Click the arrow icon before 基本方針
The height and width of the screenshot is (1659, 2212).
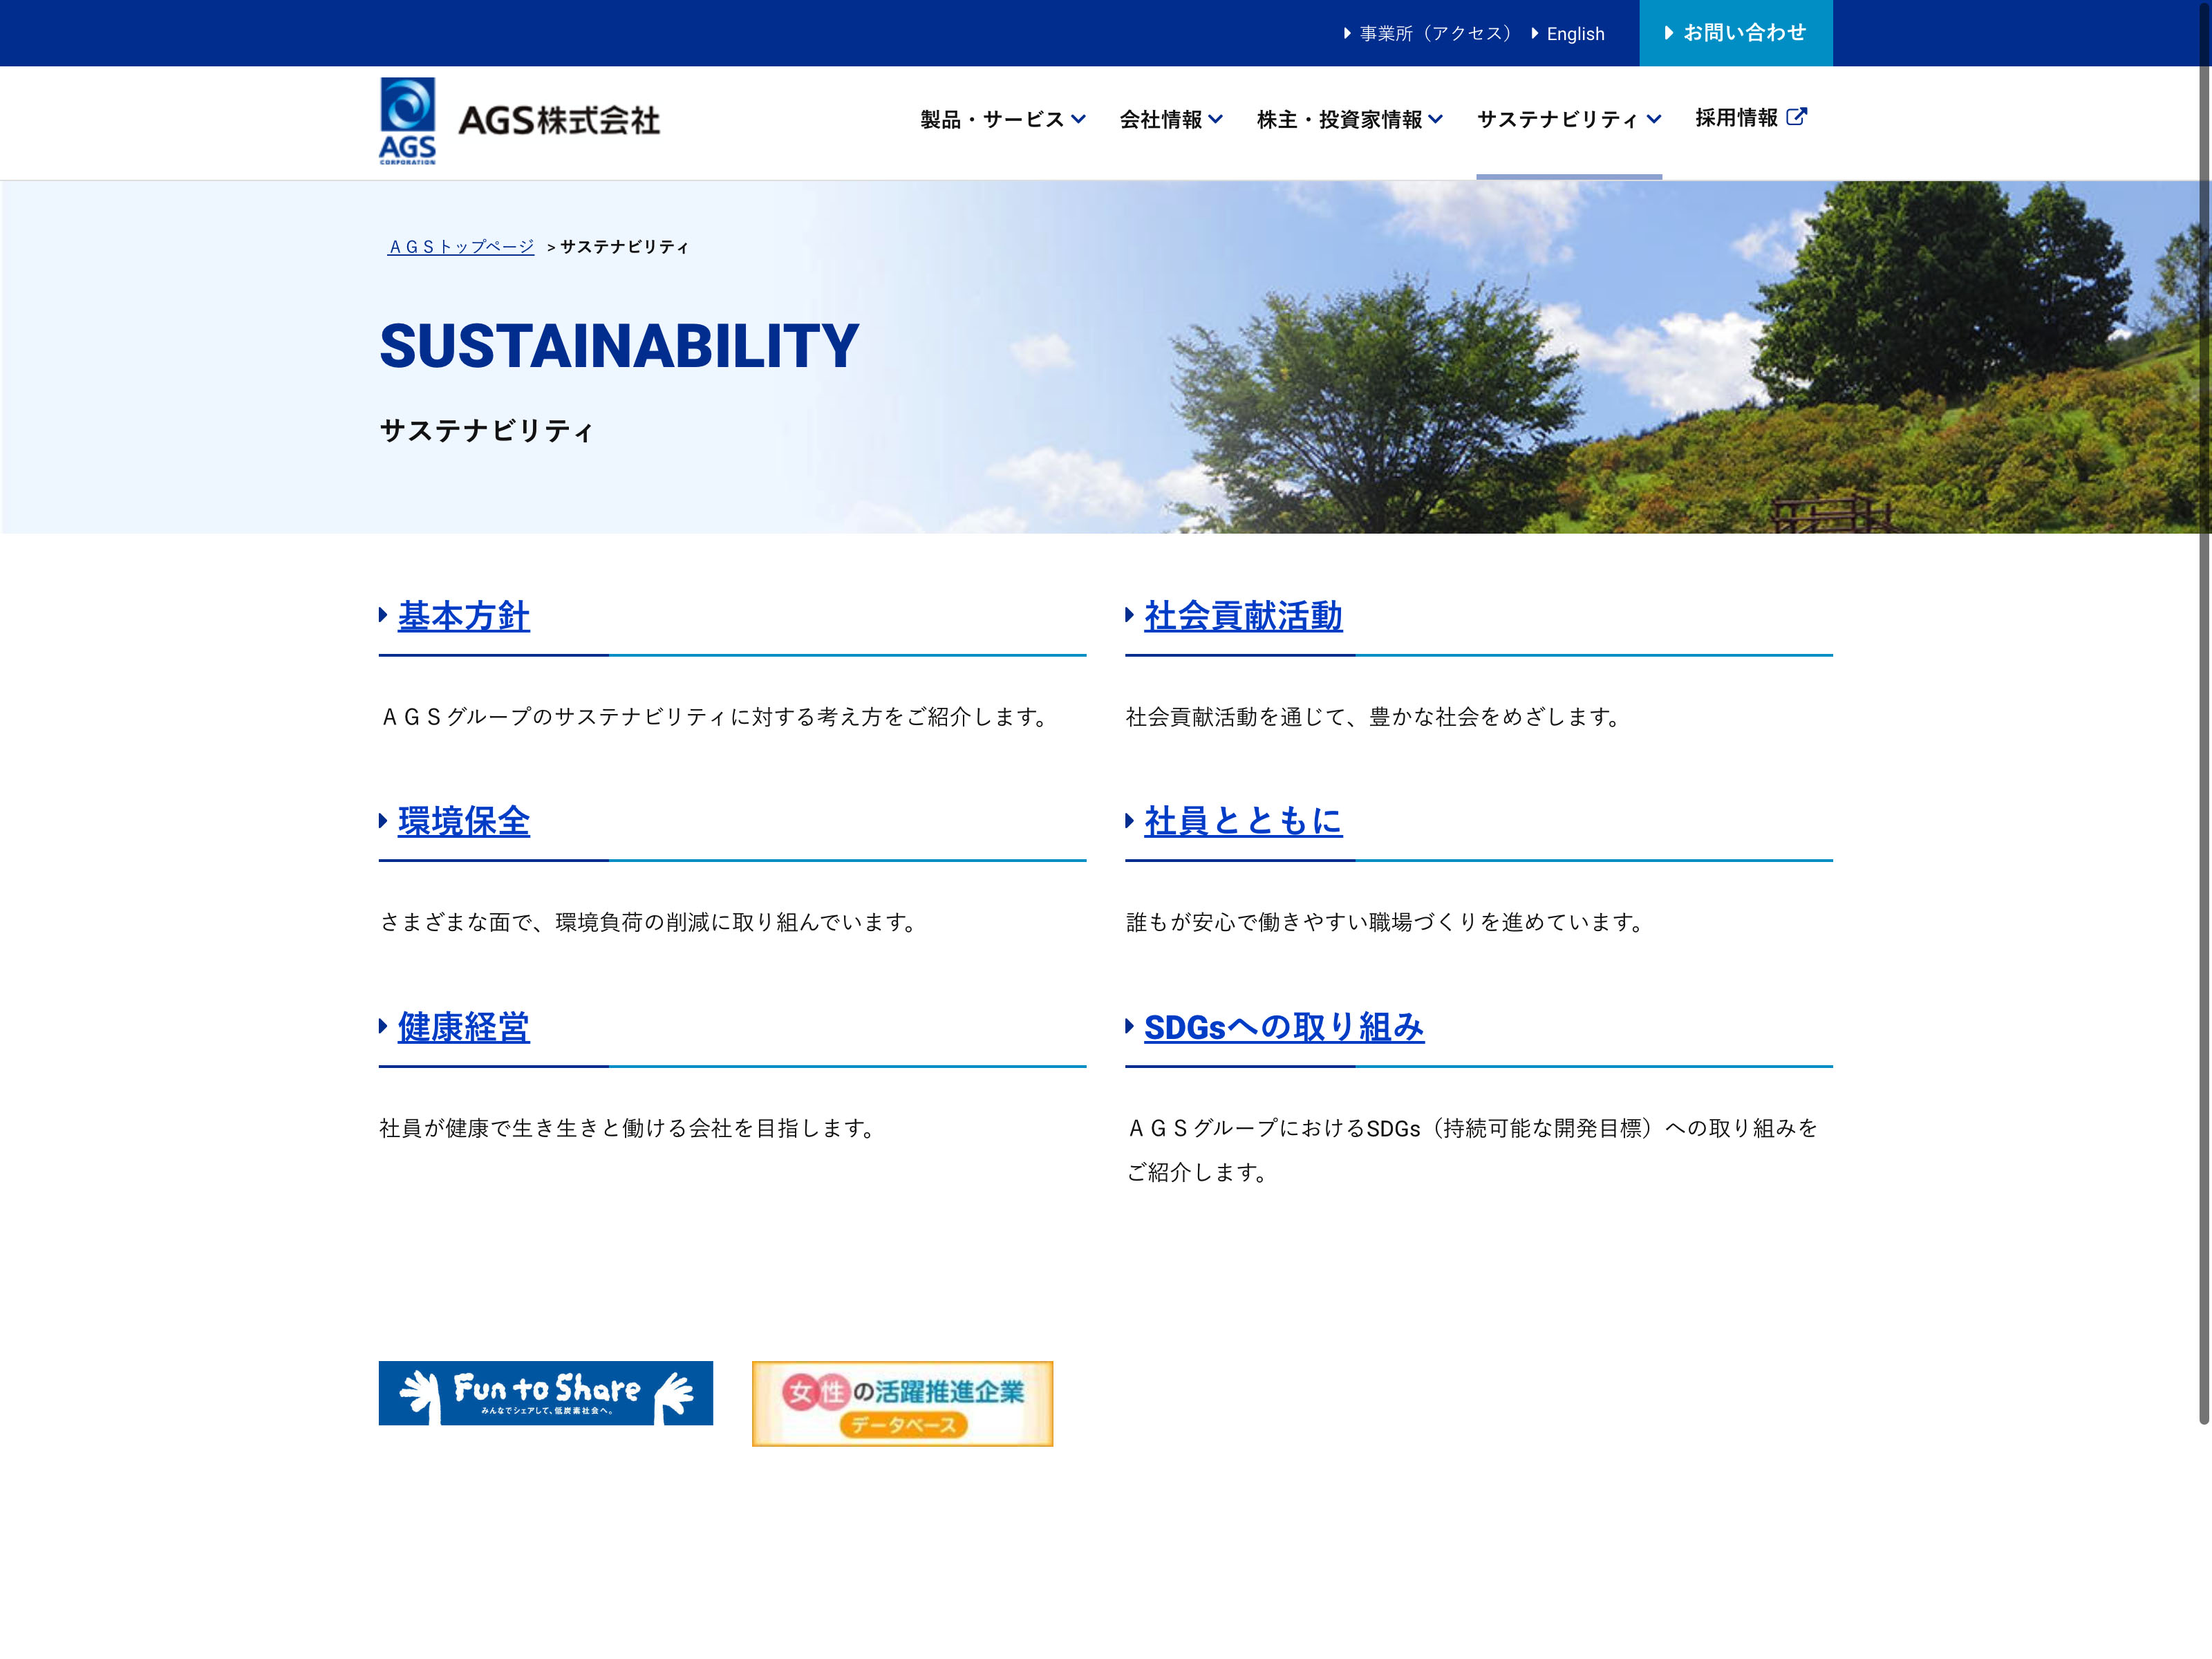click(x=383, y=615)
